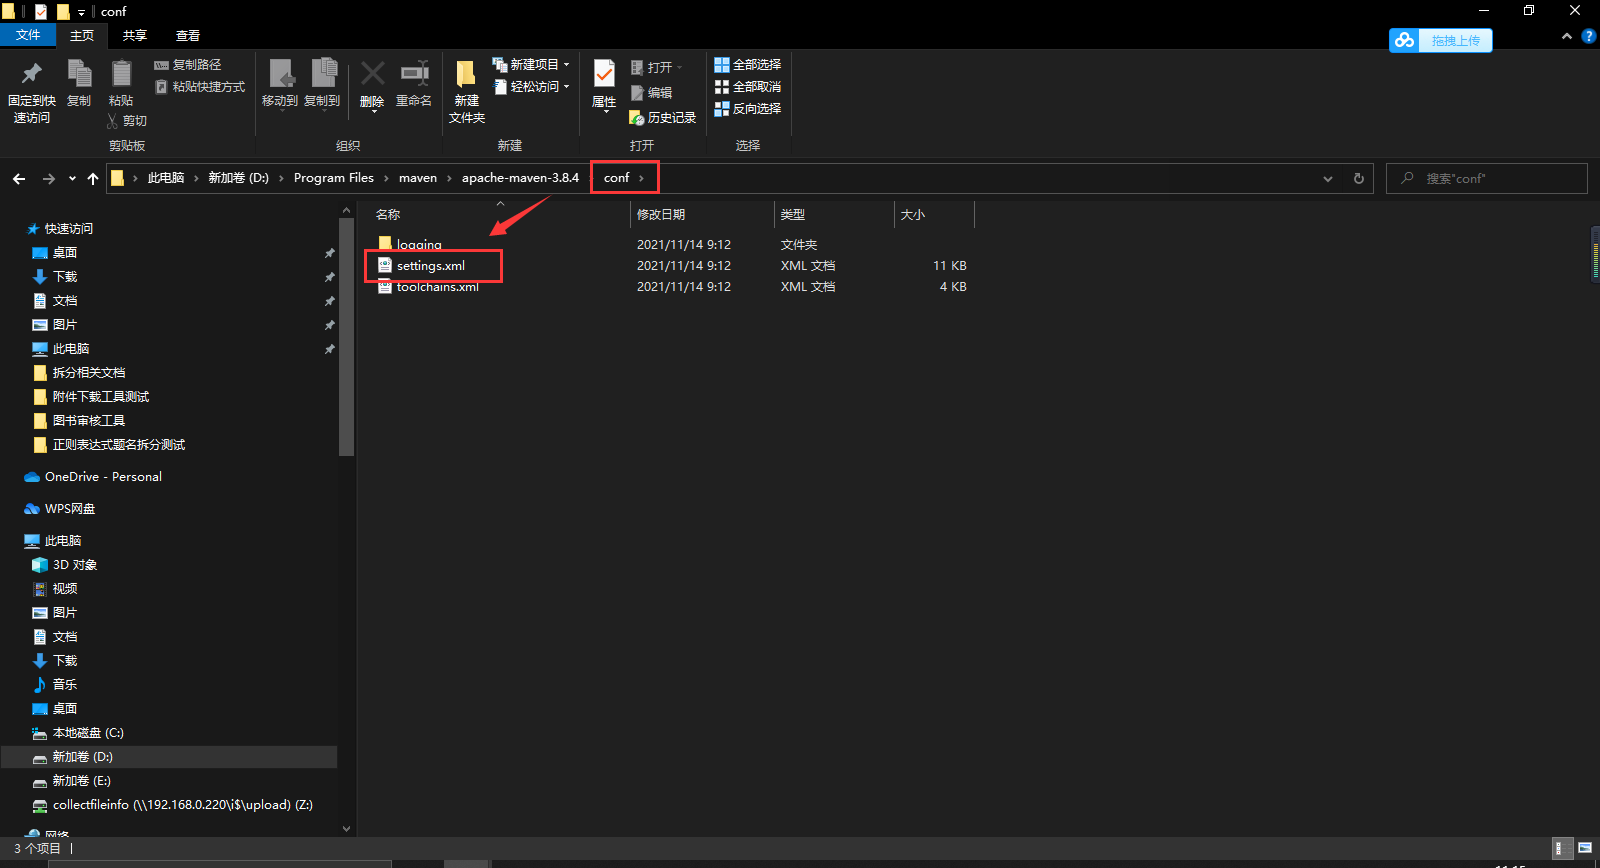Open the pinned 下载 quick access folder
This screenshot has height=868, width=1600.
click(65, 277)
